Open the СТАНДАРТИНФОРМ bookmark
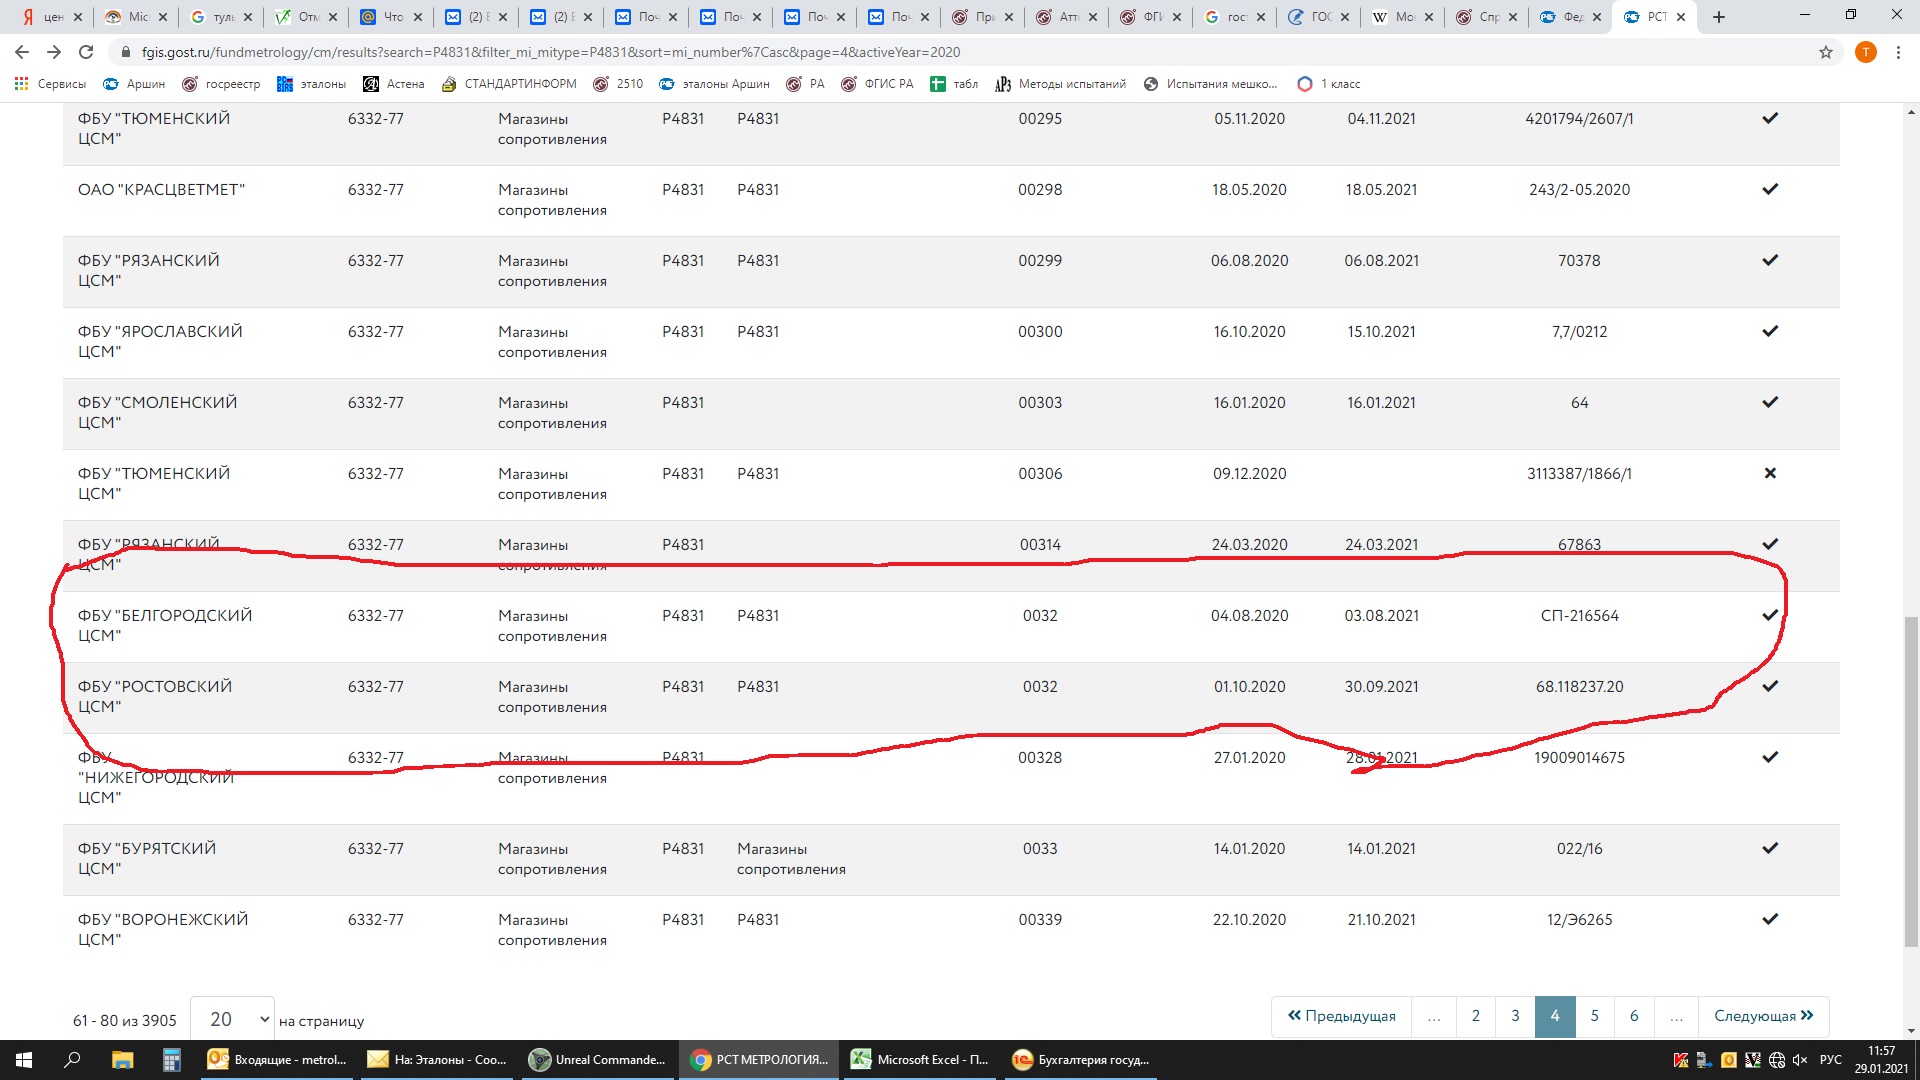This screenshot has width=1920, height=1080. coord(508,84)
